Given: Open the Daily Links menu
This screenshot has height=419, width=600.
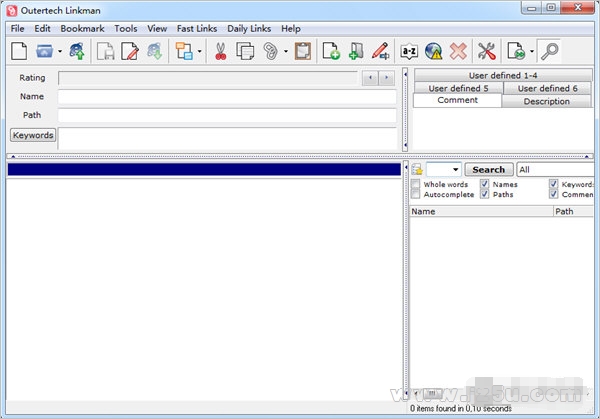Looking at the screenshot, I should coord(249,29).
